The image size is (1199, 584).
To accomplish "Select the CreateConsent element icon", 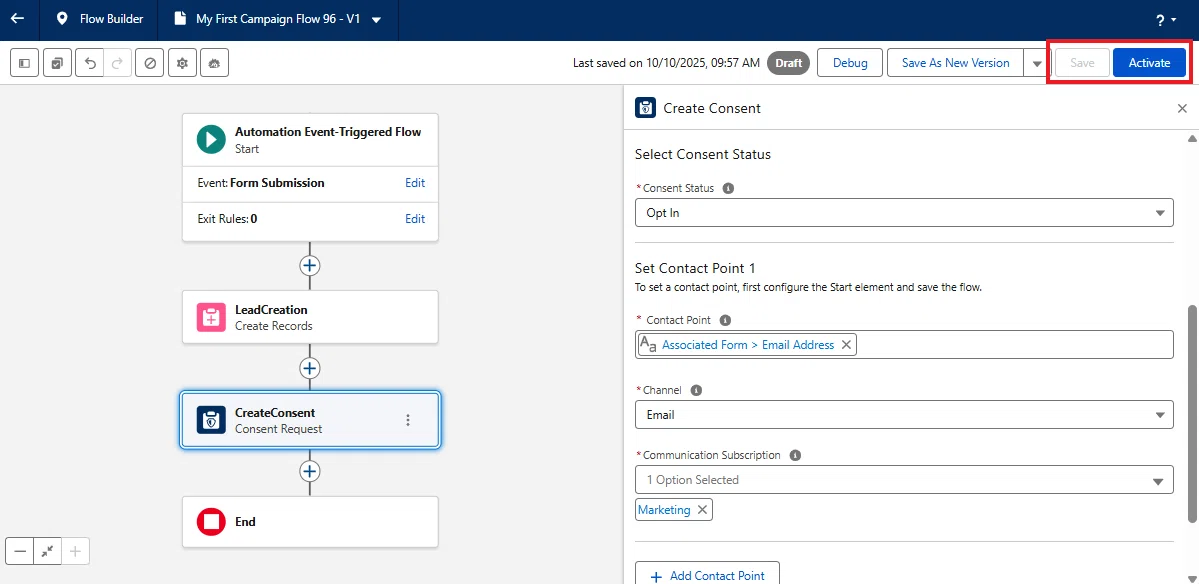I will point(210,420).
